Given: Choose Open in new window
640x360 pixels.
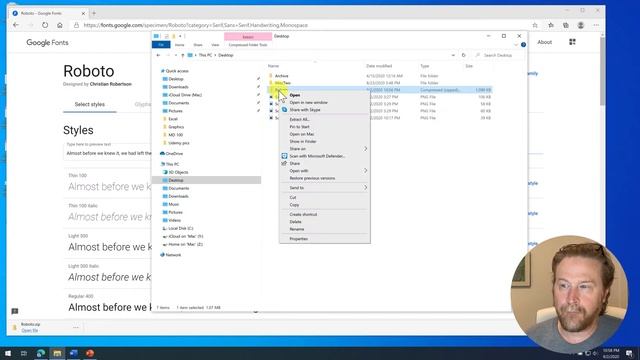Looking at the screenshot, I should [309, 102].
